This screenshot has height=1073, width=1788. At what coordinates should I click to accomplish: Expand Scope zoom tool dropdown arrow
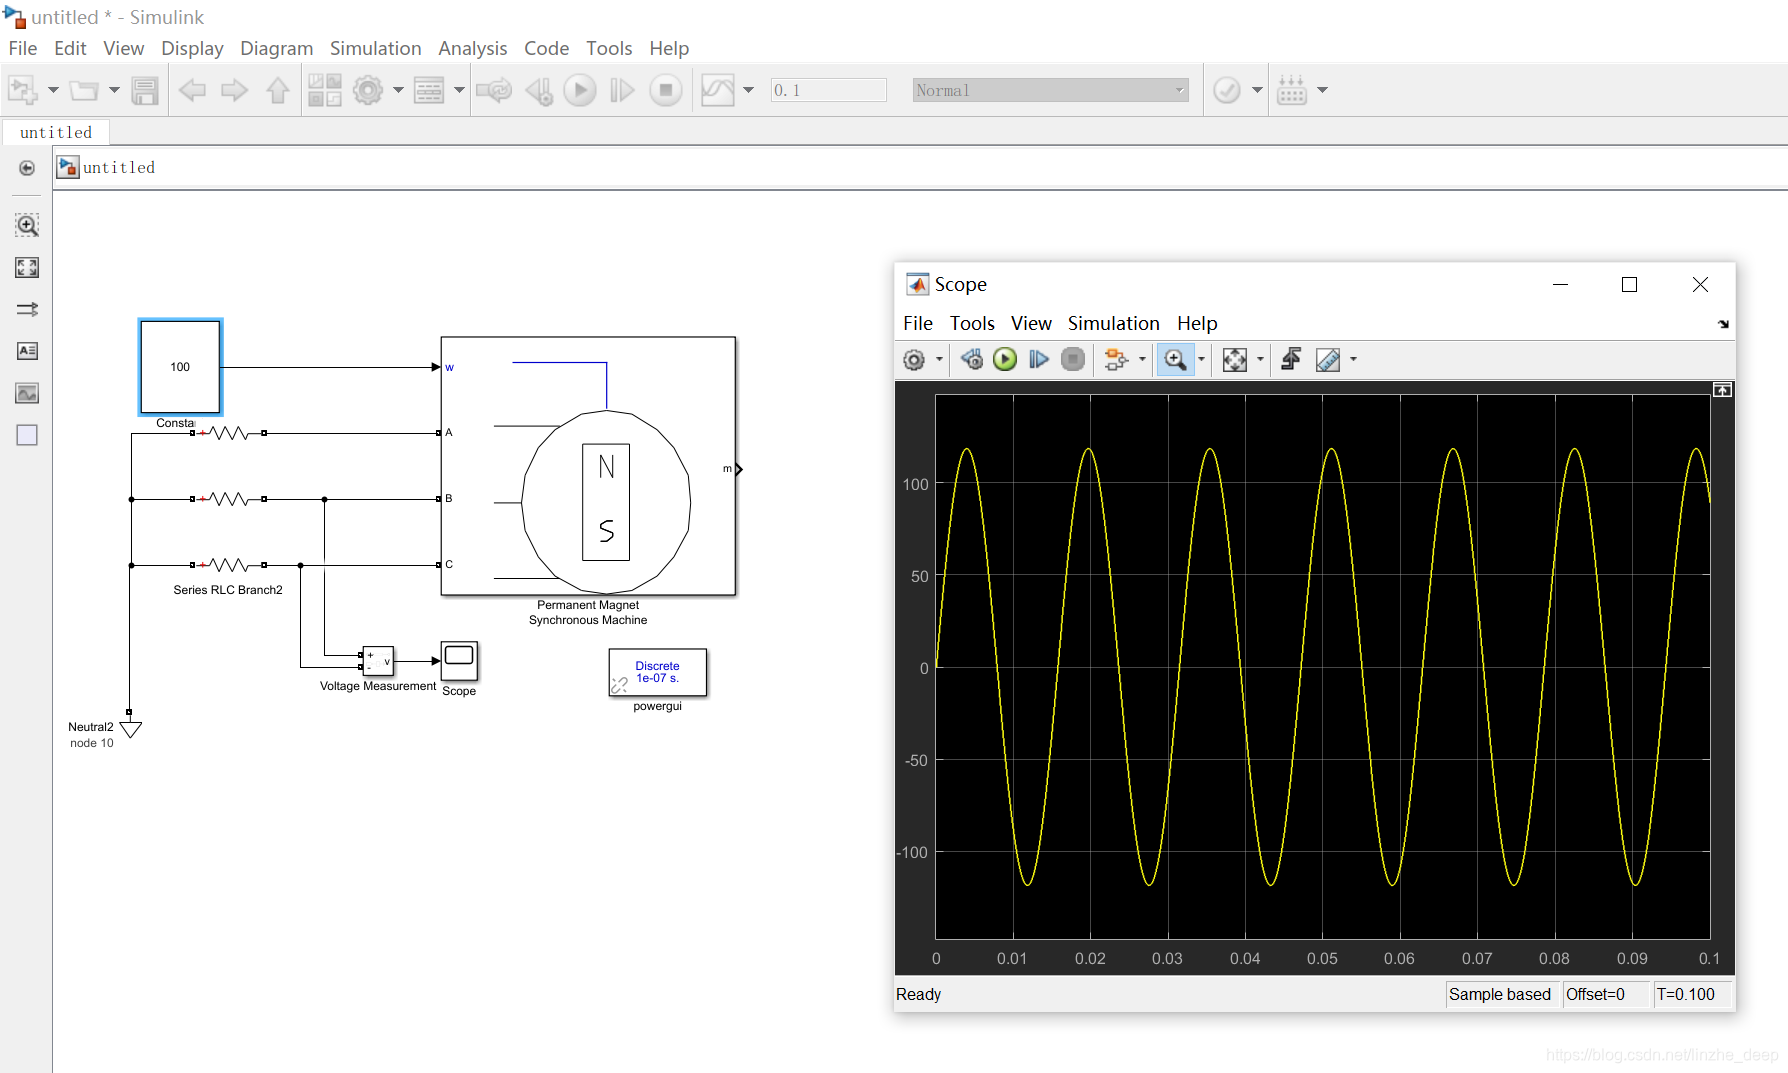(1202, 359)
